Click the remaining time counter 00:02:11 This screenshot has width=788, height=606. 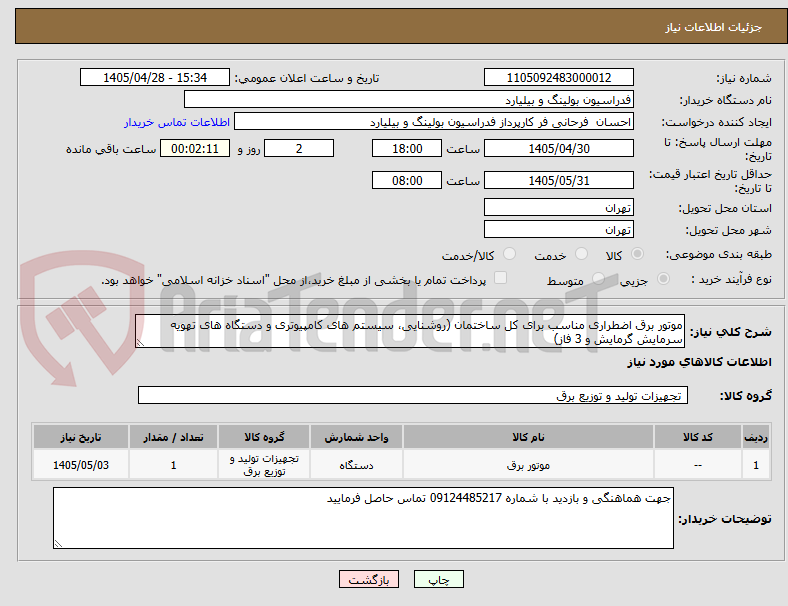[195, 148]
